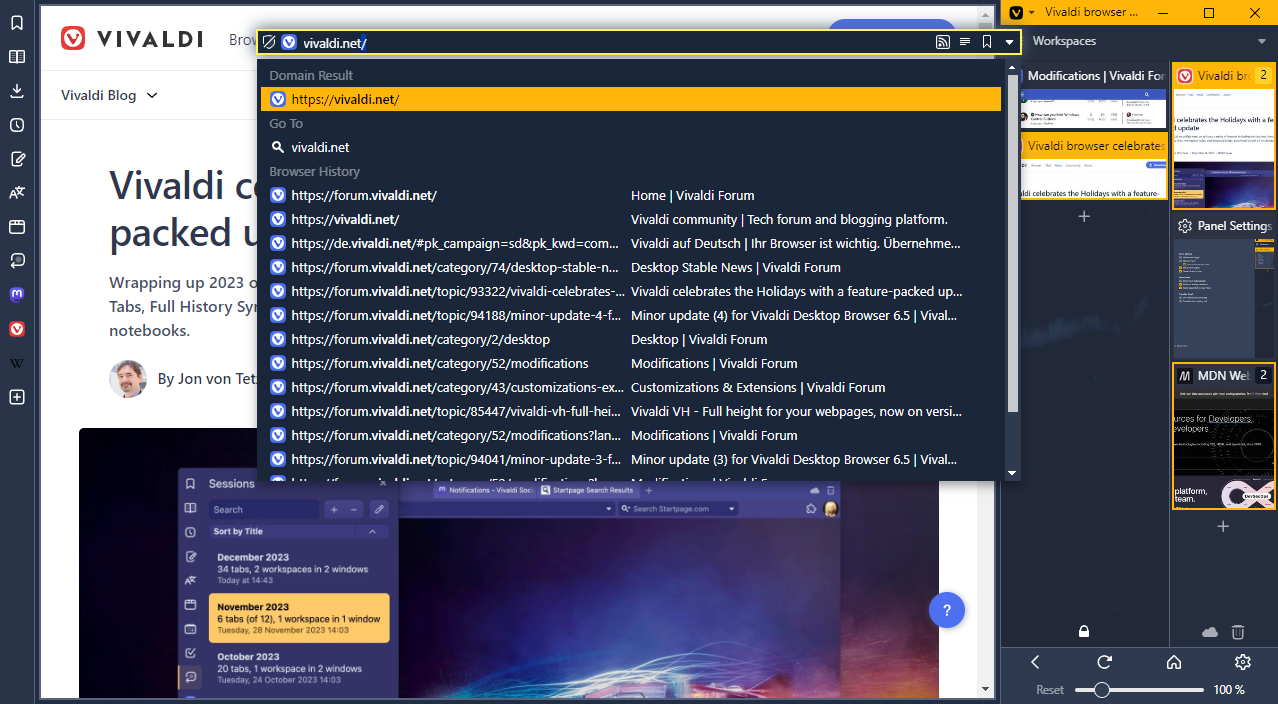Click the dropdown list scrollbar down arrow
Image resolution: width=1278 pixels, height=704 pixels.
[x=1012, y=473]
